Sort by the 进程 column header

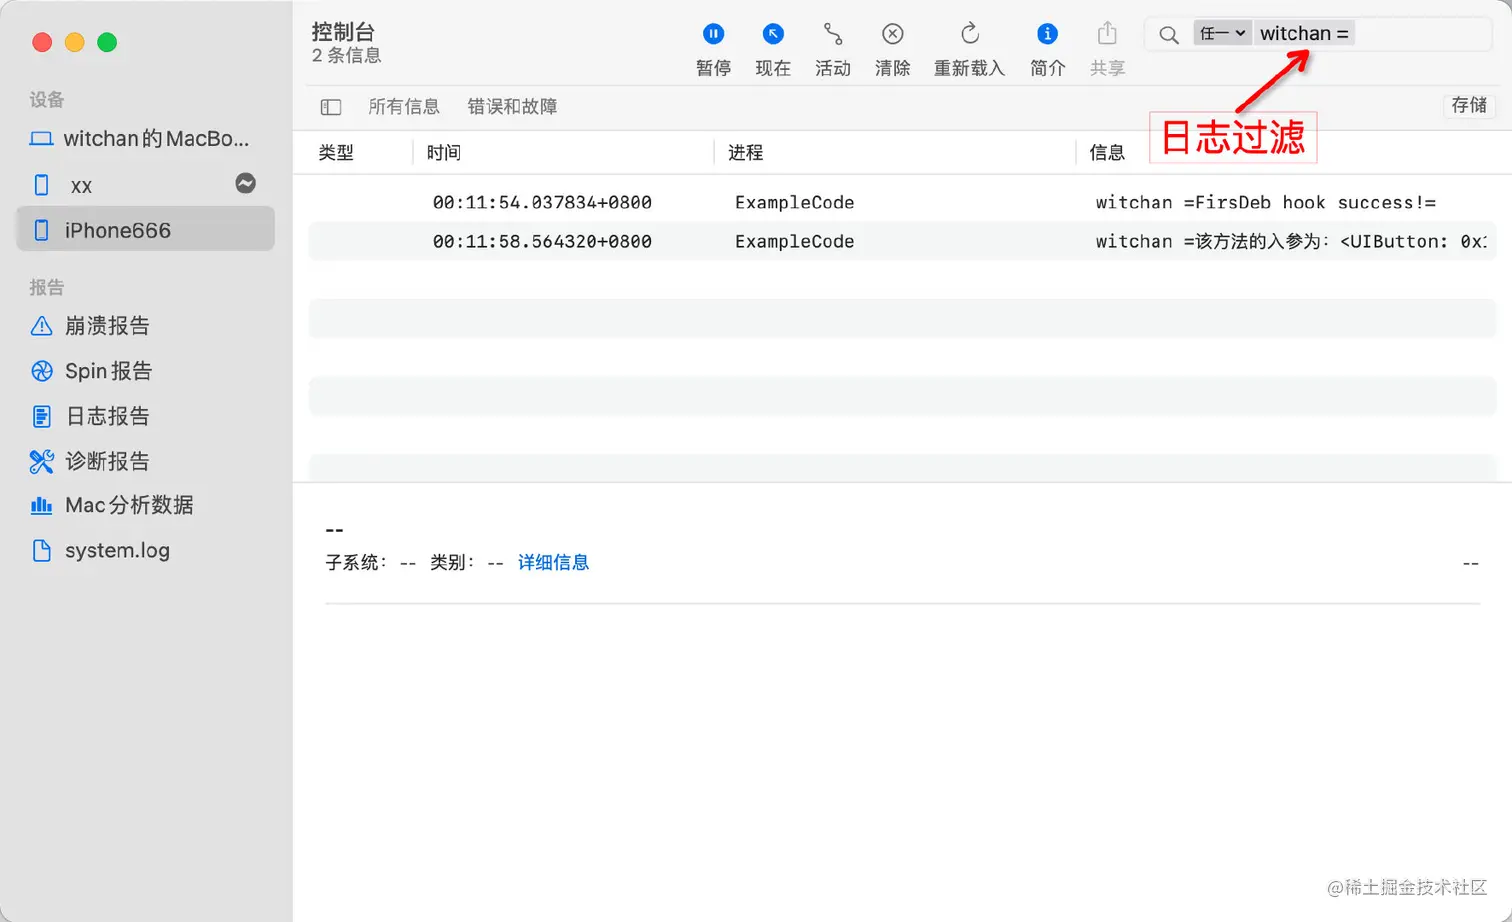746,153
